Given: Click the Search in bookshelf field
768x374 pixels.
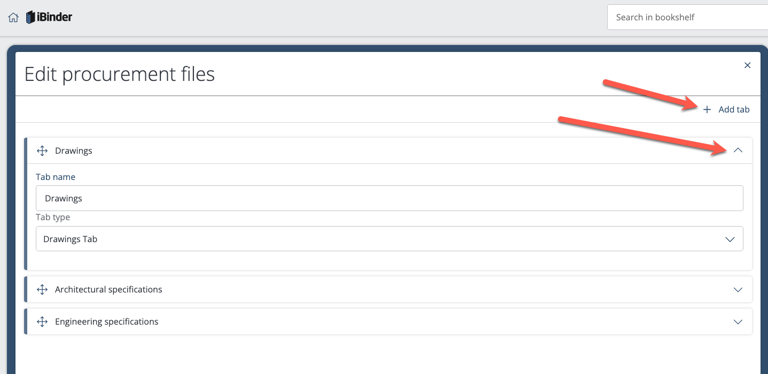Looking at the screenshot, I should (x=687, y=18).
